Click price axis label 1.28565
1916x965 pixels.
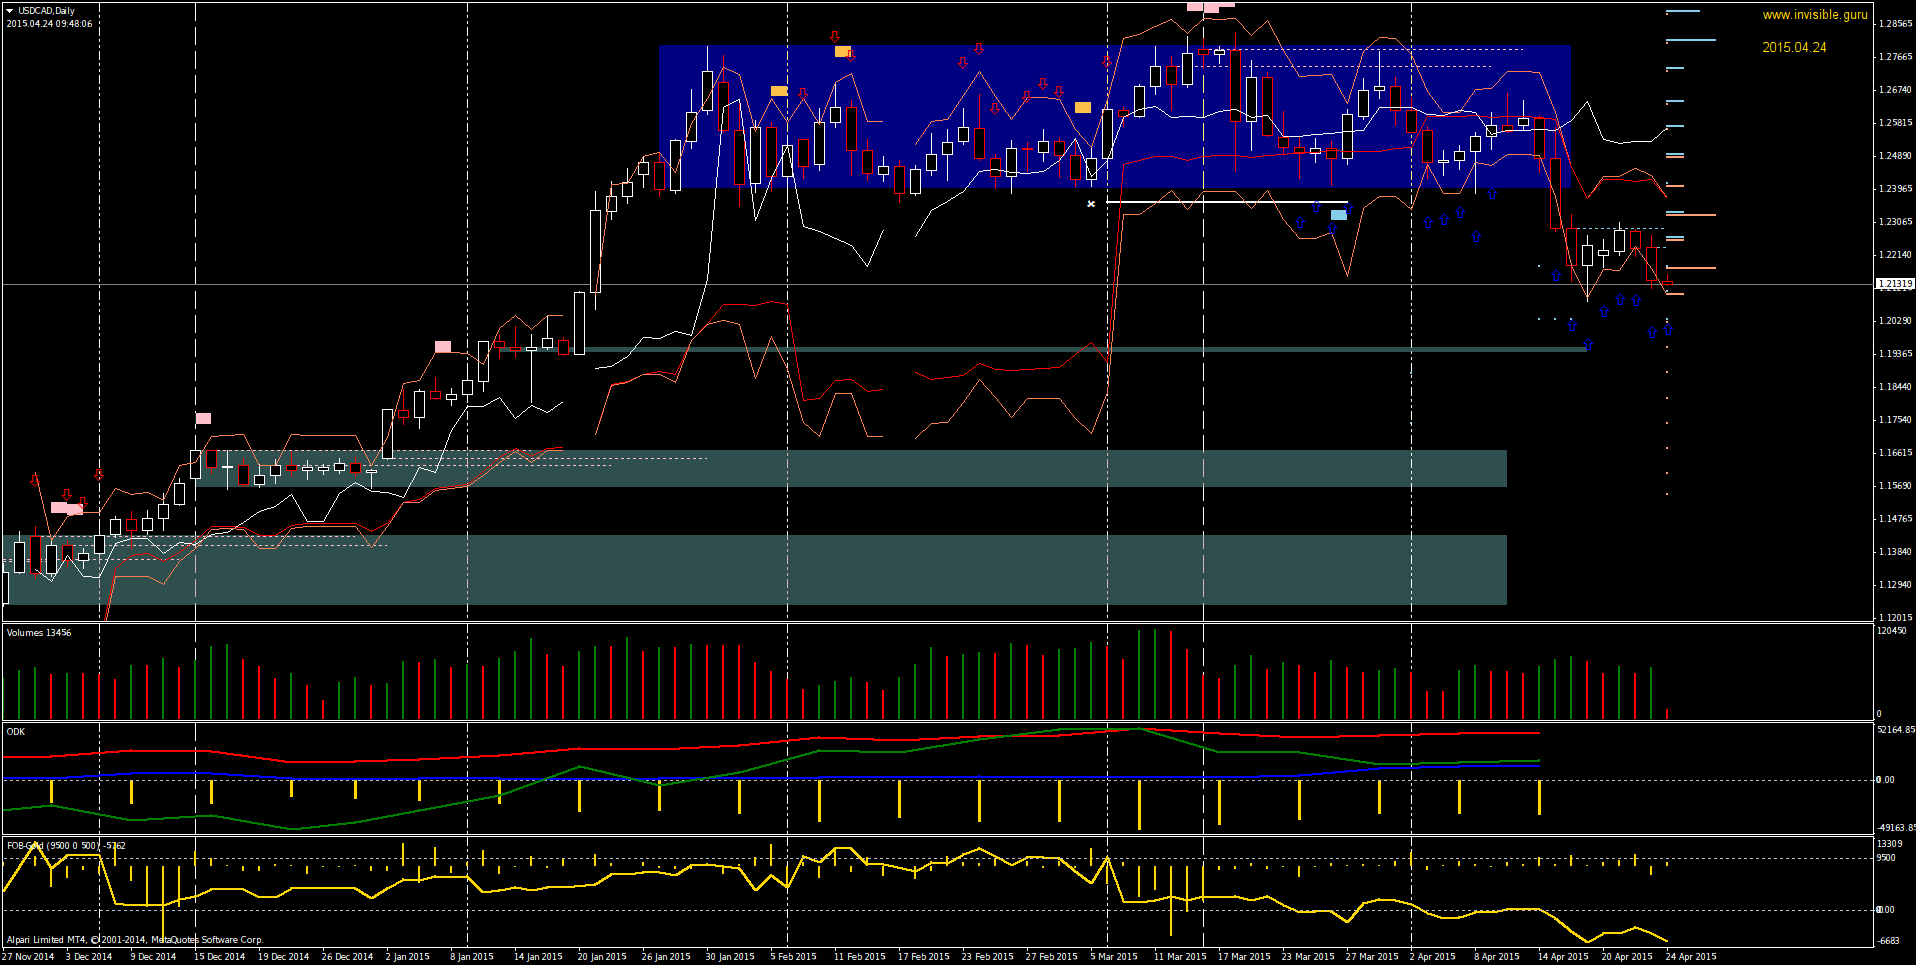pyautogui.click(x=1896, y=23)
